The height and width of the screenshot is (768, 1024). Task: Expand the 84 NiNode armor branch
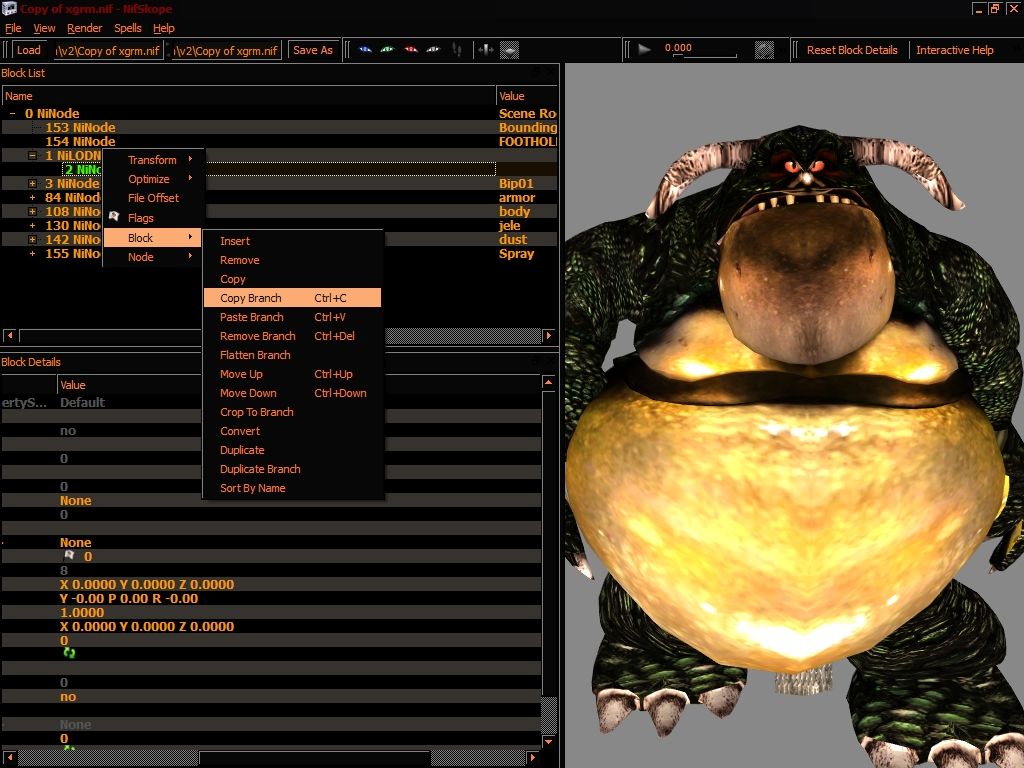click(33, 198)
